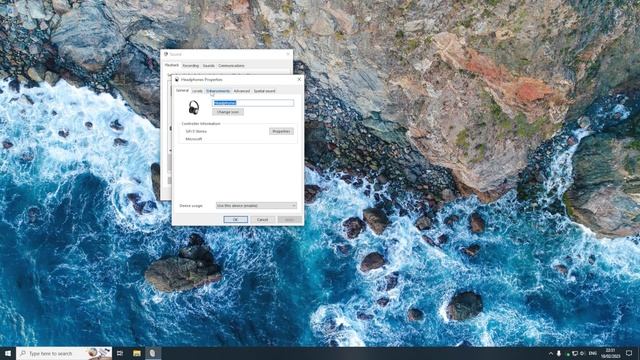Click the Cancel button
The image size is (640, 360).
(262, 220)
